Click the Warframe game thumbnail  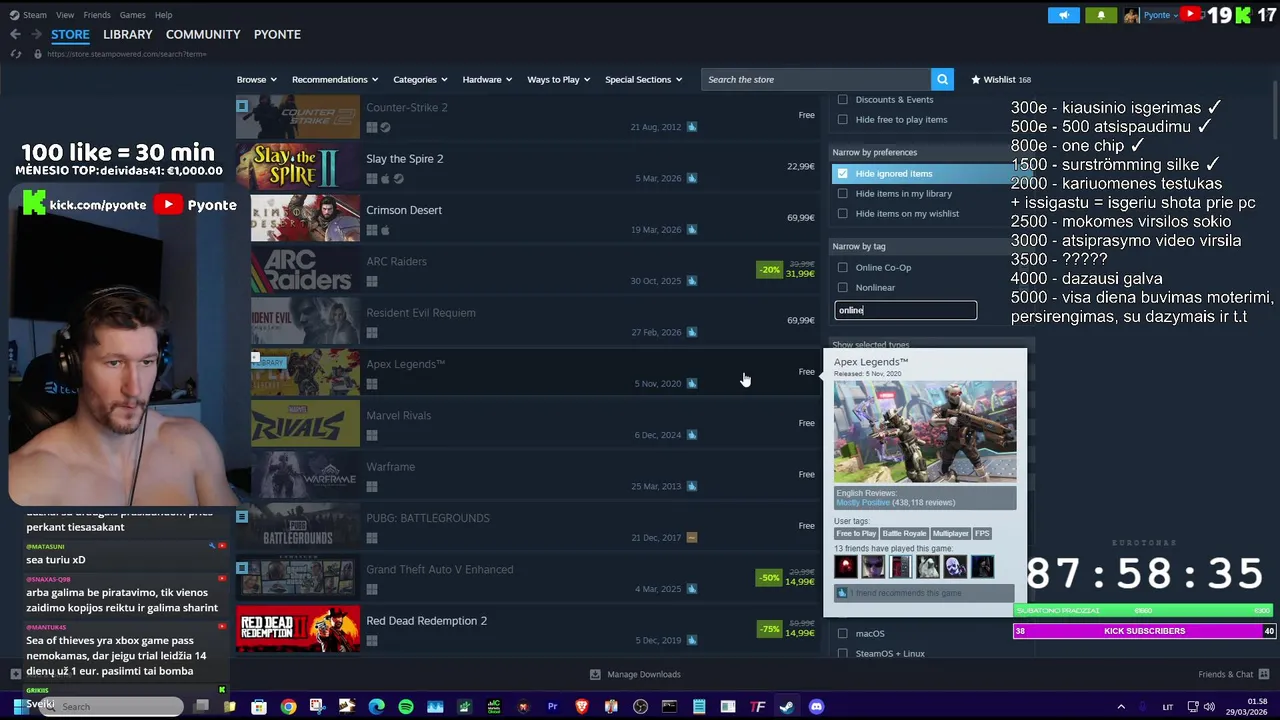click(305, 474)
